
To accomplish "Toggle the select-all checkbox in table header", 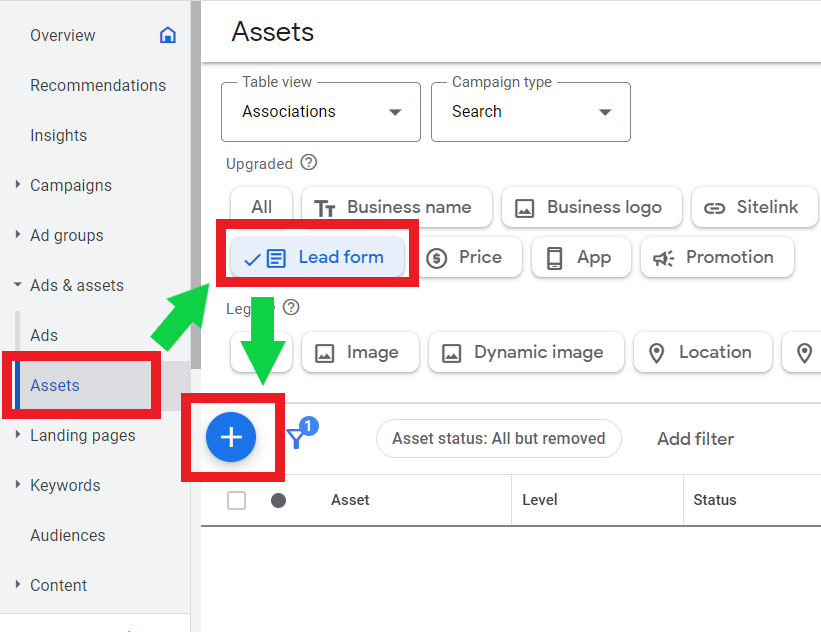I will (x=236, y=500).
